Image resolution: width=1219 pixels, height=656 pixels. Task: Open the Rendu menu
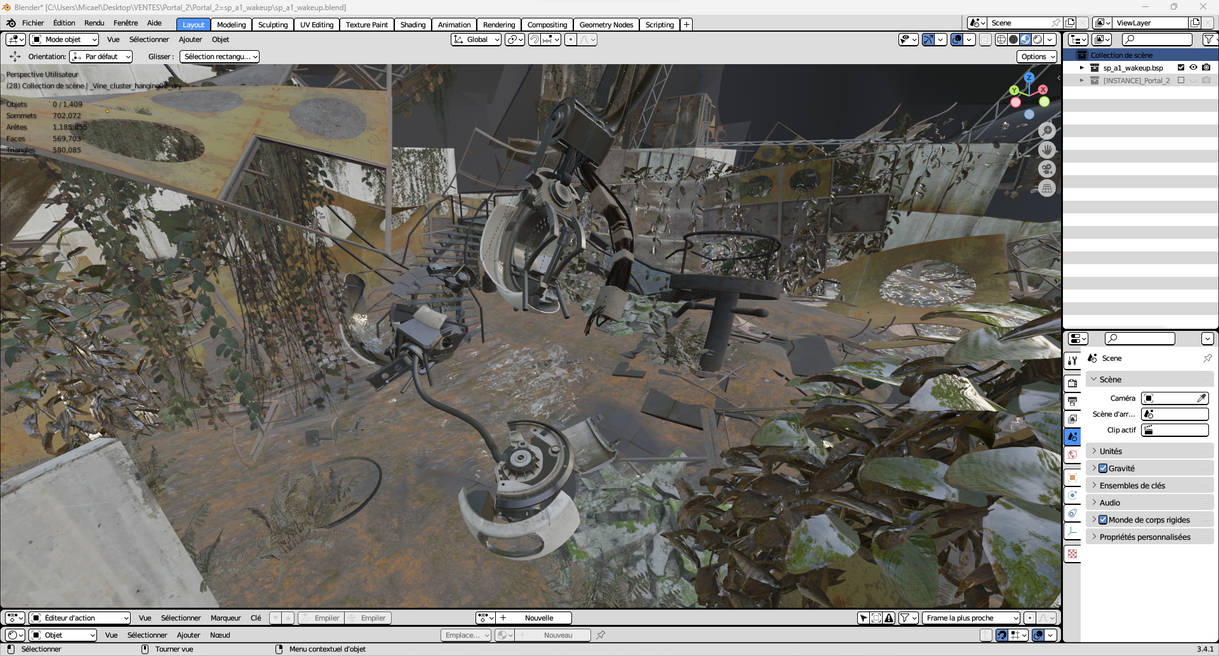(94, 23)
